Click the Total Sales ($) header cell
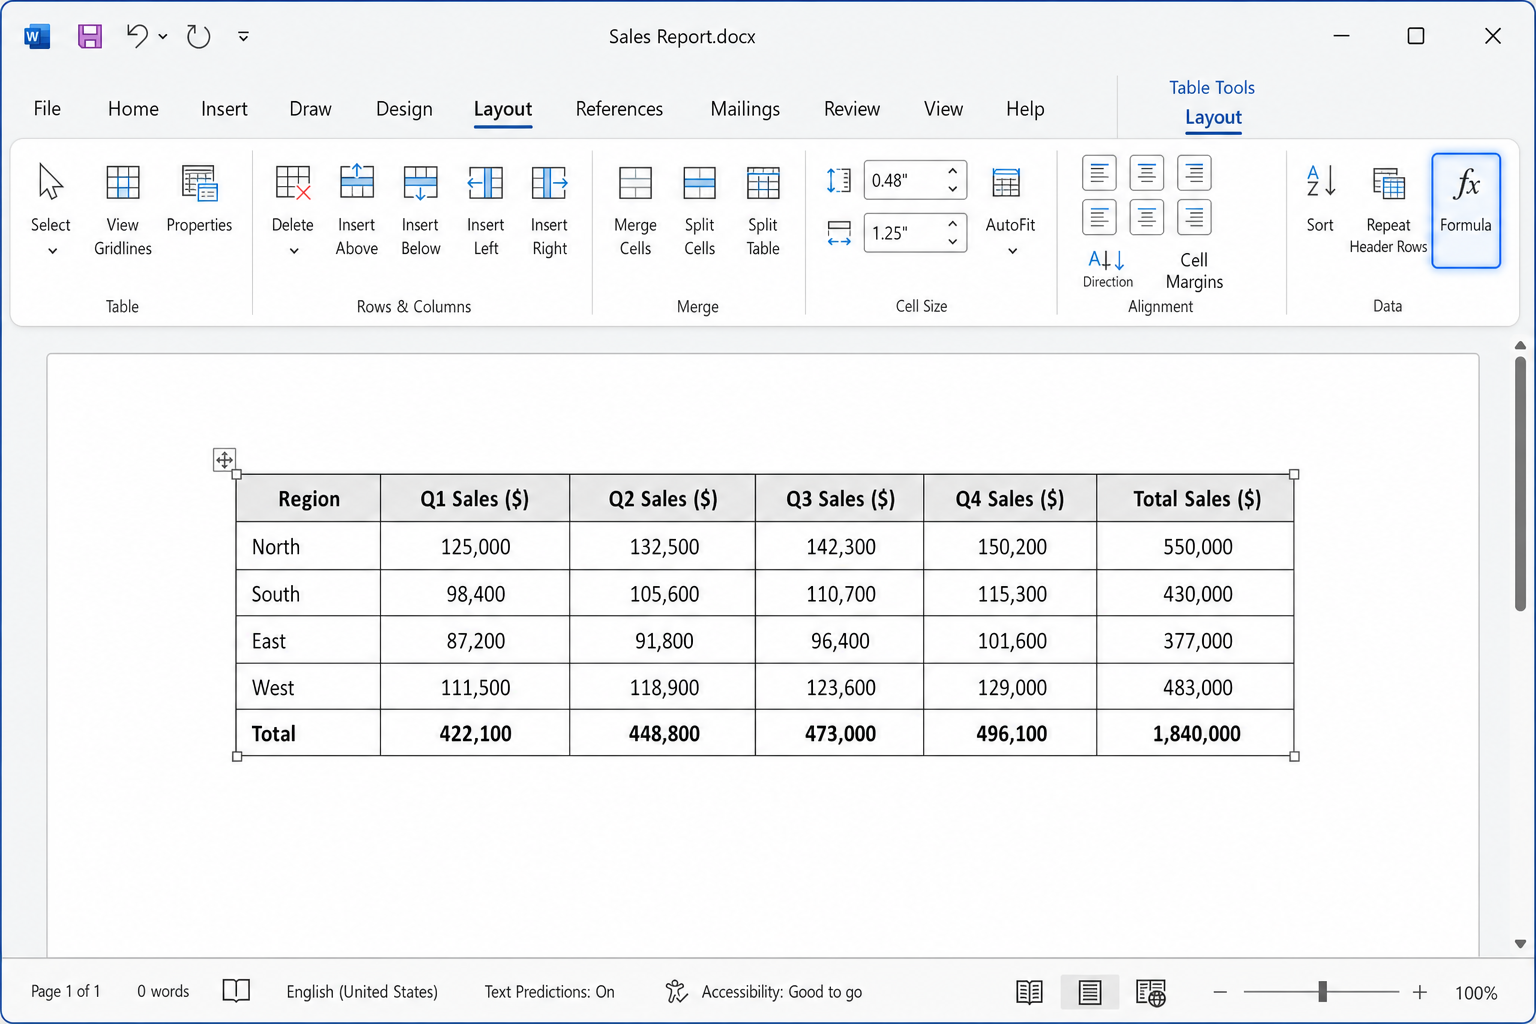This screenshot has width=1536, height=1024. click(x=1195, y=498)
